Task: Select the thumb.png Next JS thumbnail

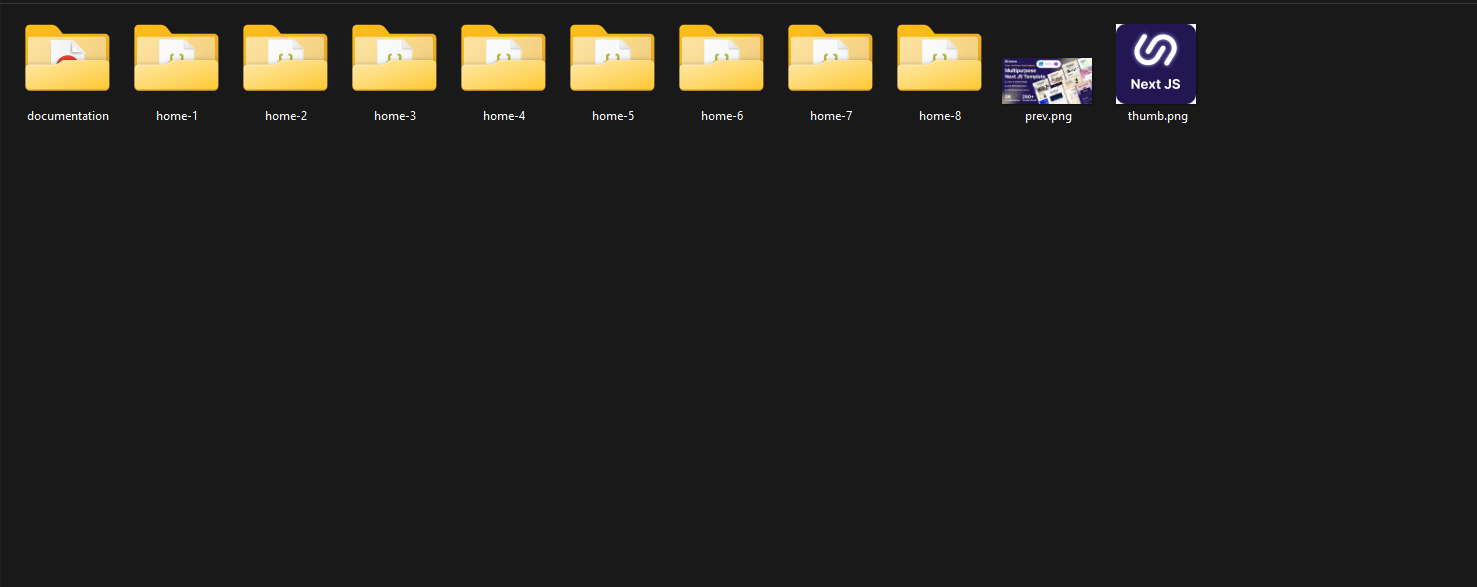Action: pos(1156,64)
